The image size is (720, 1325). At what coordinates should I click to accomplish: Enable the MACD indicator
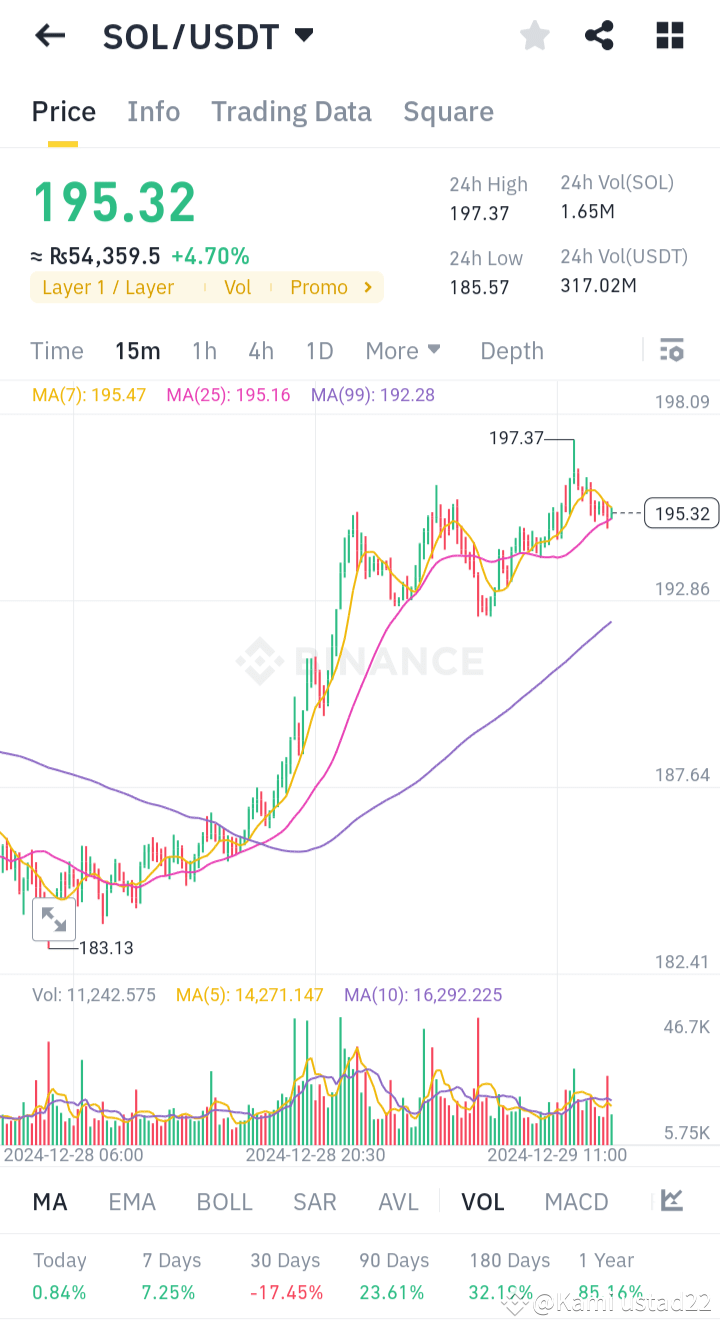[x=576, y=1201]
